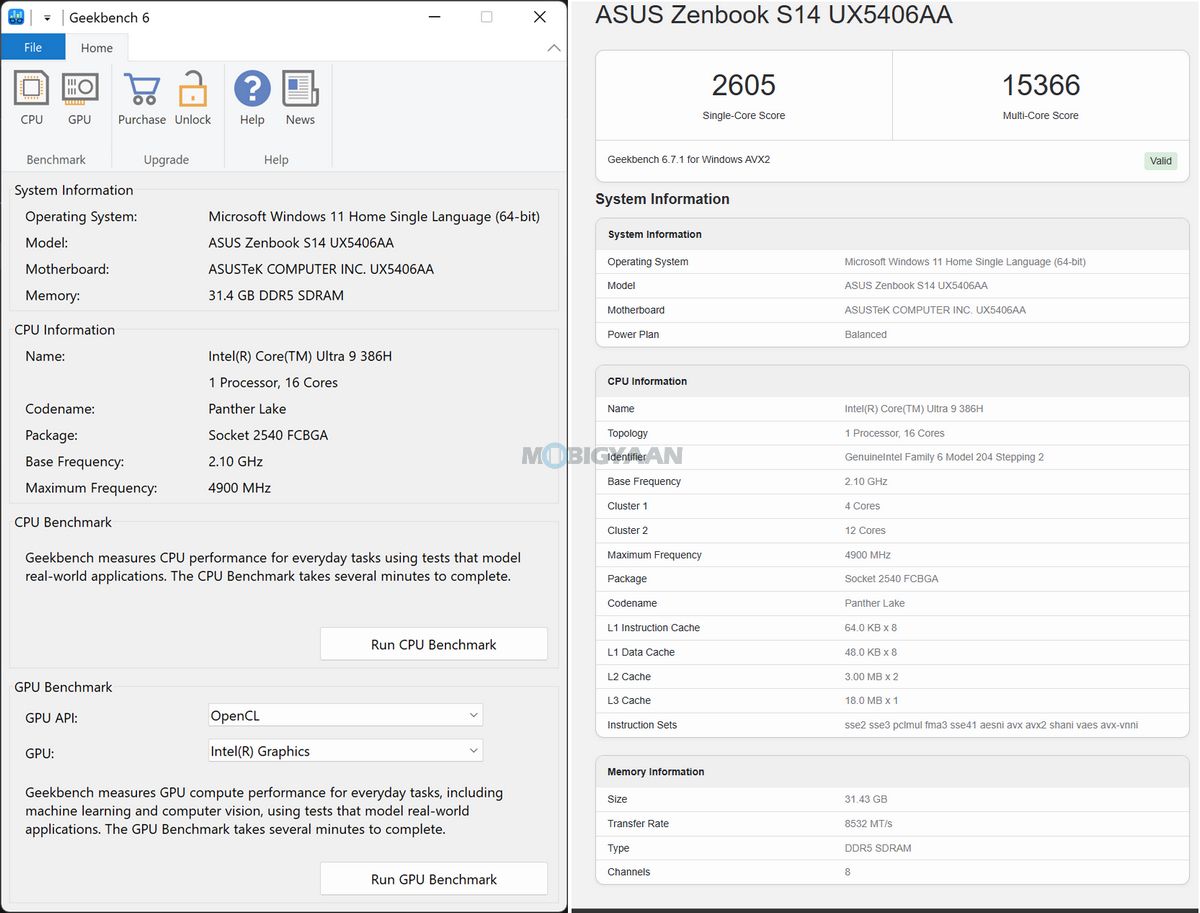Screen dimensions: 1200x913
Task: Collapse the ribbon with the chevron
Action: click(554, 48)
